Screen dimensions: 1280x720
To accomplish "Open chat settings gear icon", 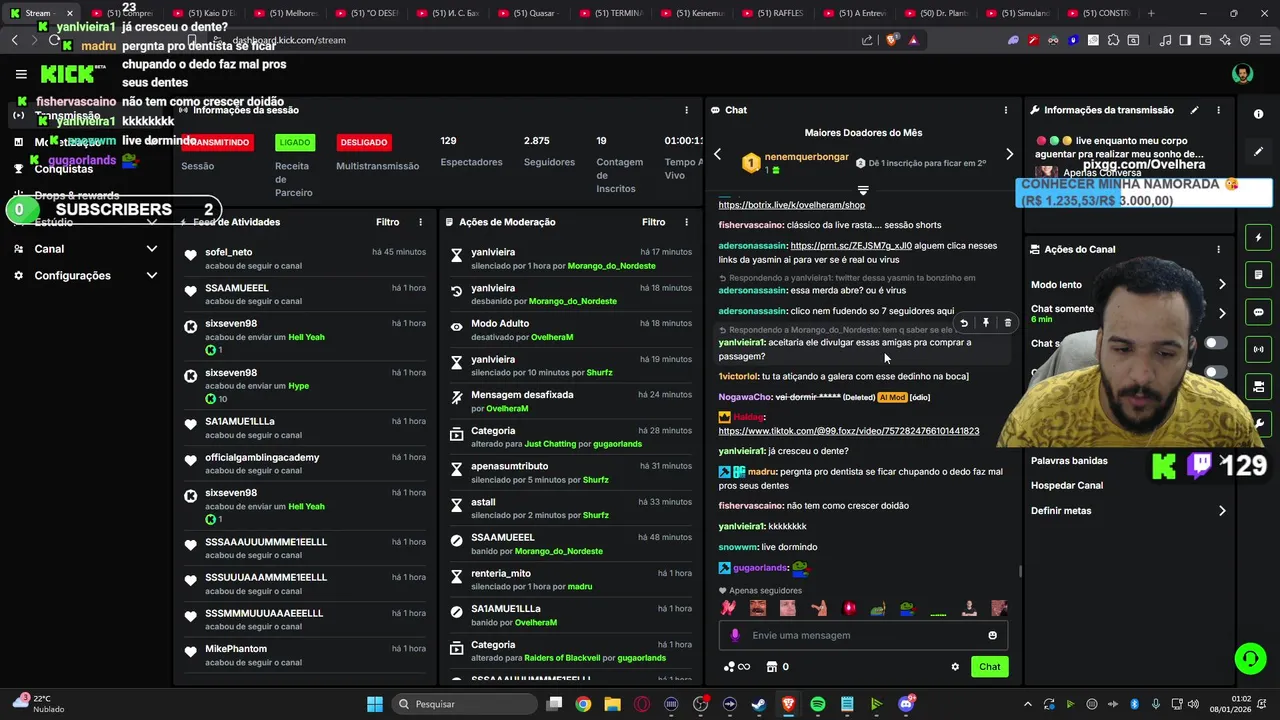I will tap(955, 667).
